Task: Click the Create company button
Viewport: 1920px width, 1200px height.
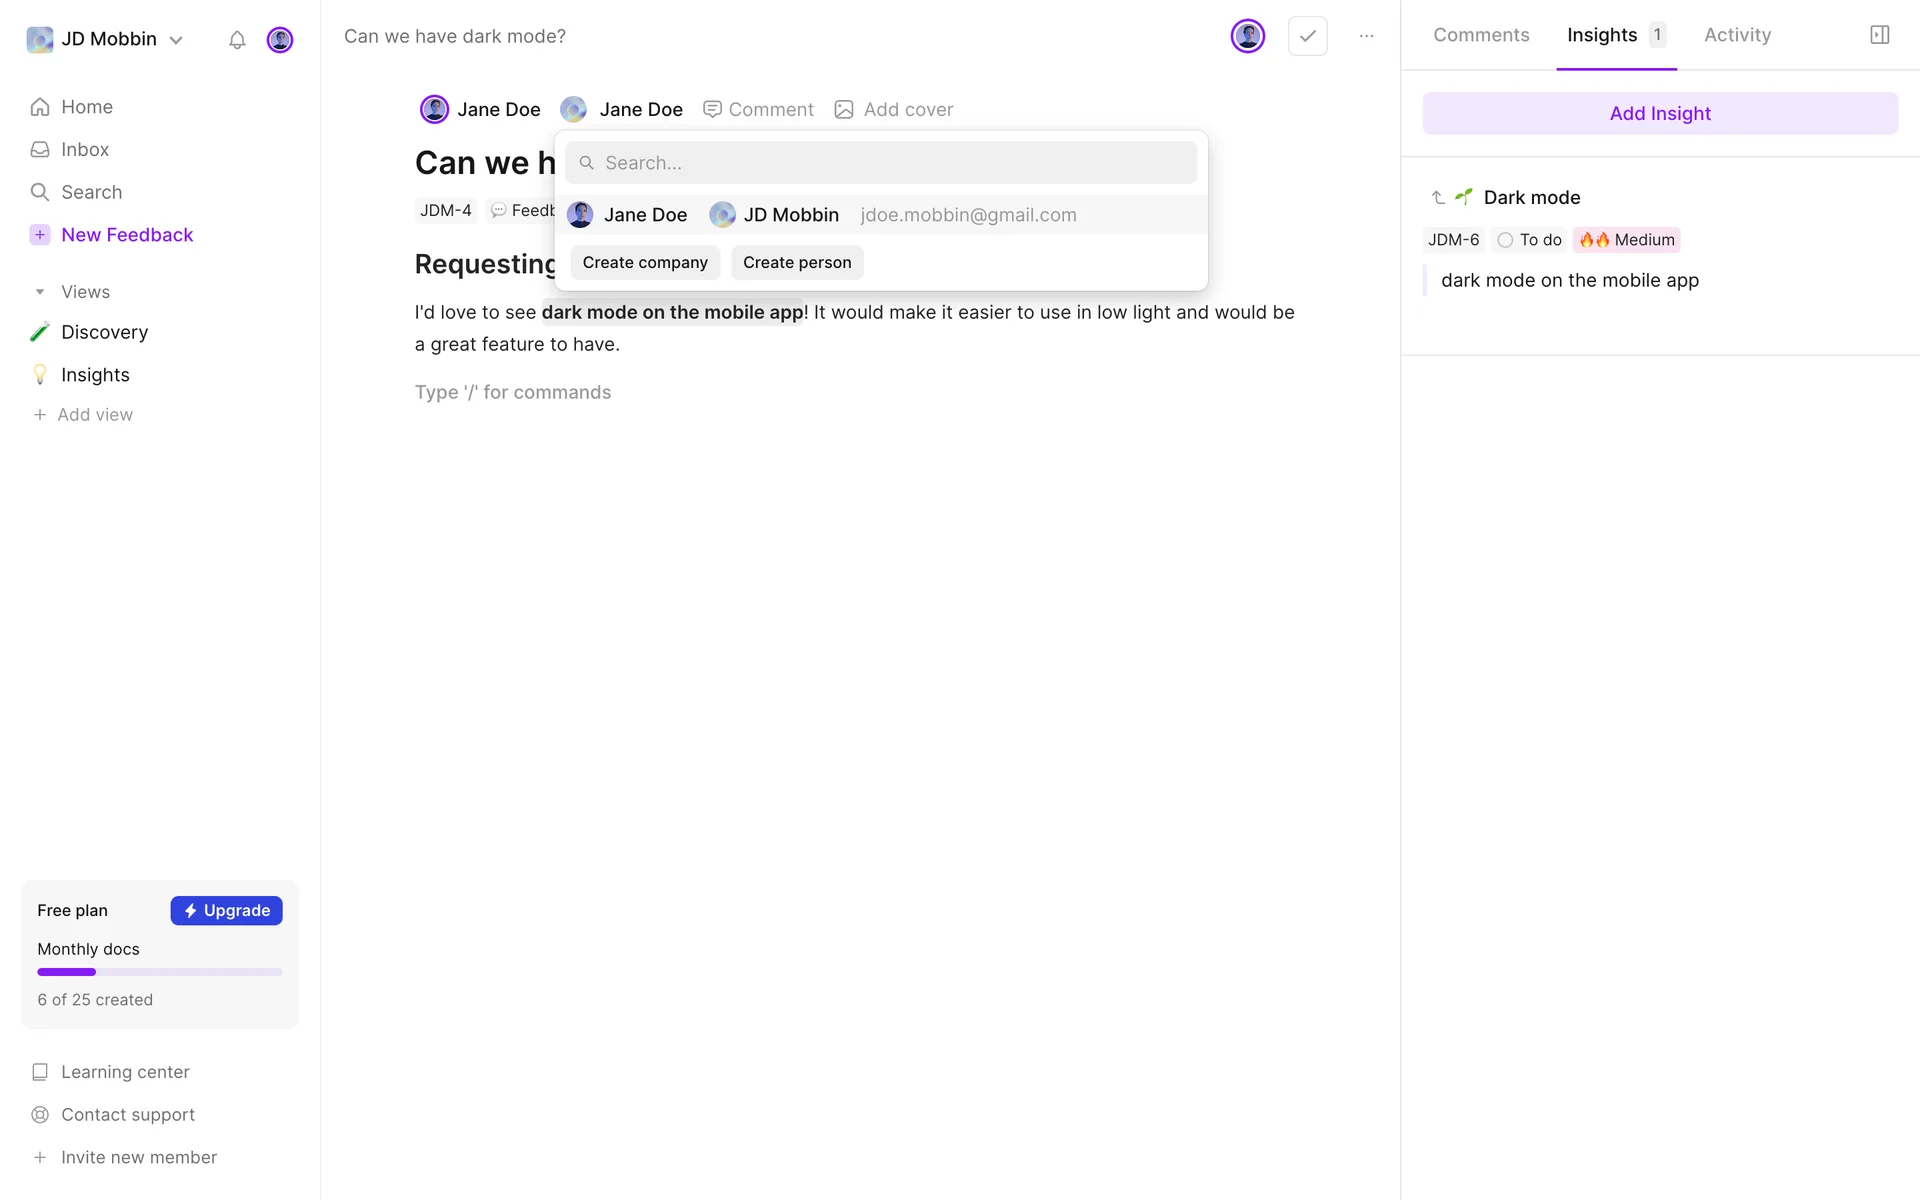Action: point(645,263)
